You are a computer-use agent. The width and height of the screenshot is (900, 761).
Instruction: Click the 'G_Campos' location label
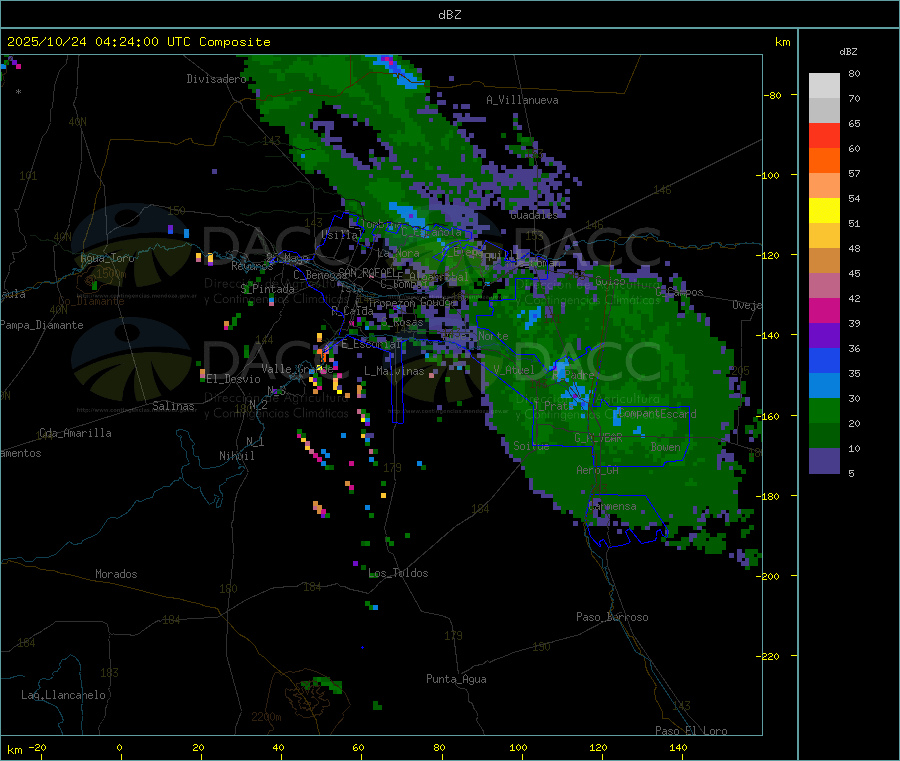[680, 292]
